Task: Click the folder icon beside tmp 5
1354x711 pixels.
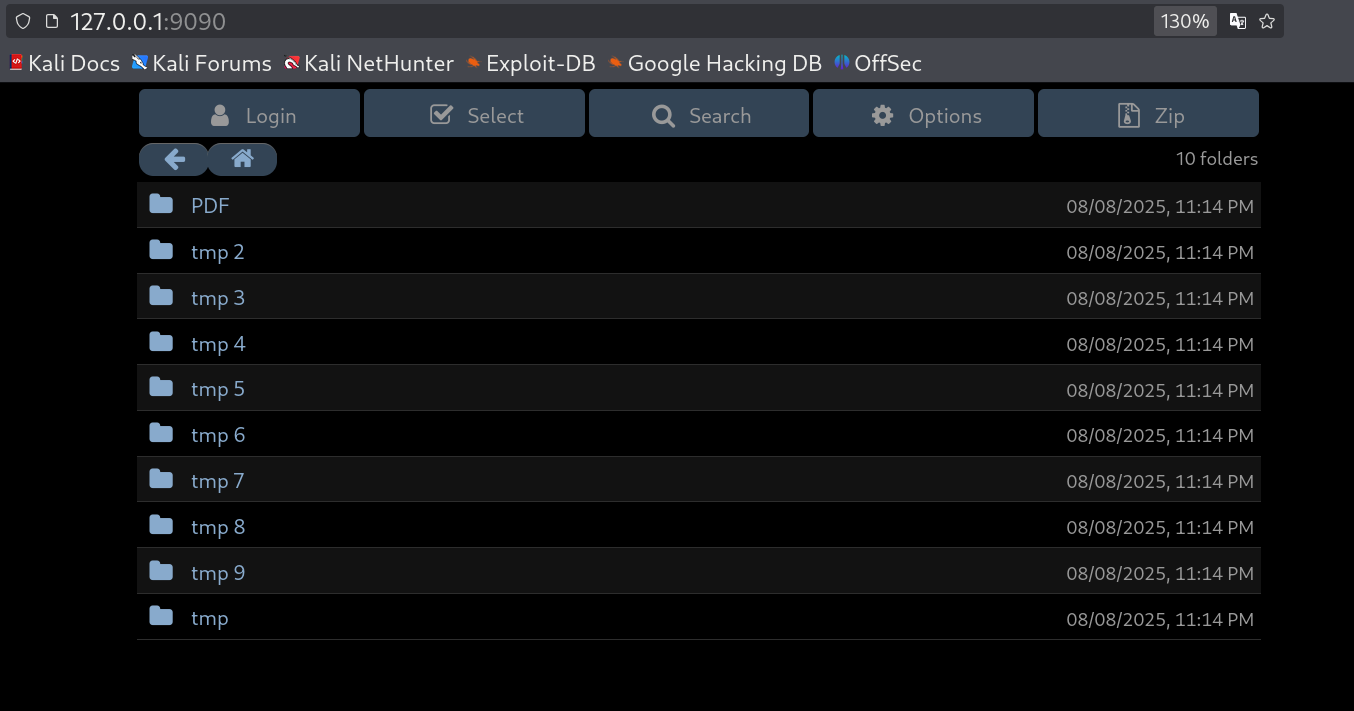Action: 161,387
